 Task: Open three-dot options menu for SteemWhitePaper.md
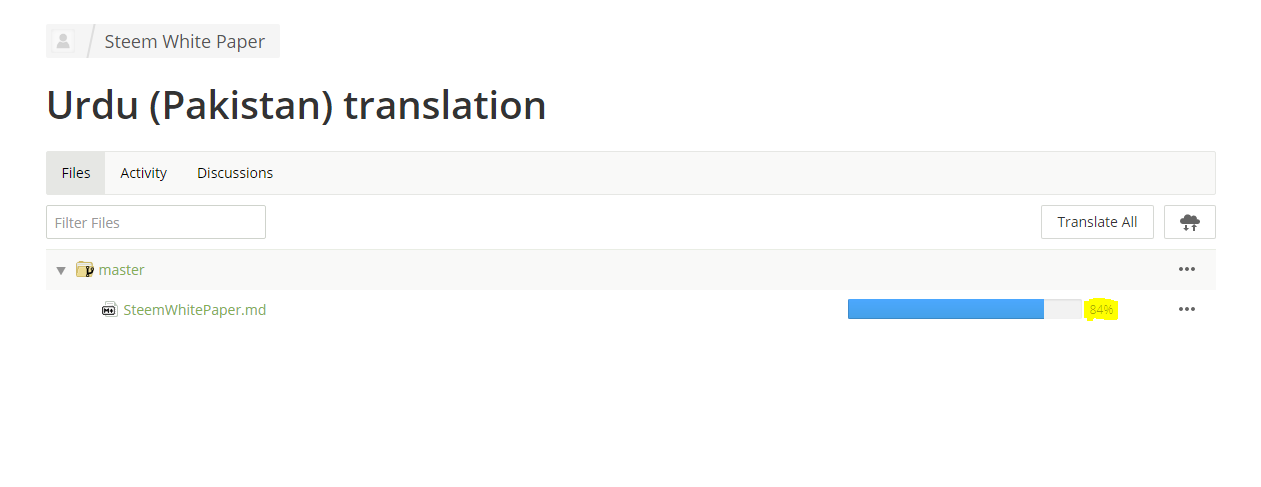pos(1186,309)
